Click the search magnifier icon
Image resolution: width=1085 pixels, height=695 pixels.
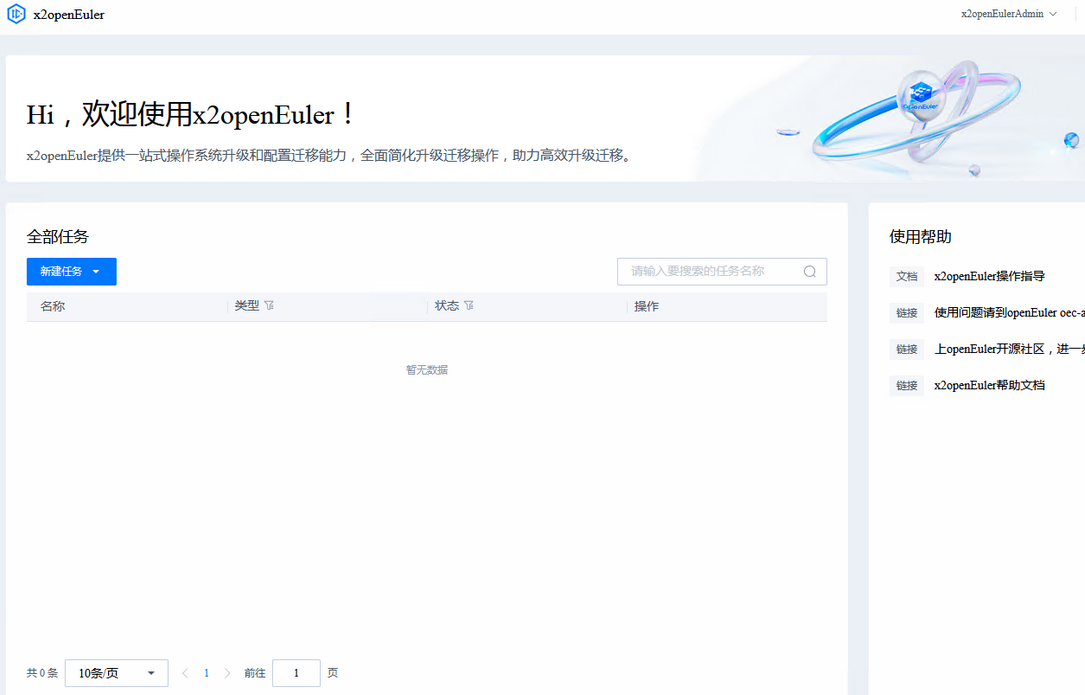pyautogui.click(x=810, y=271)
